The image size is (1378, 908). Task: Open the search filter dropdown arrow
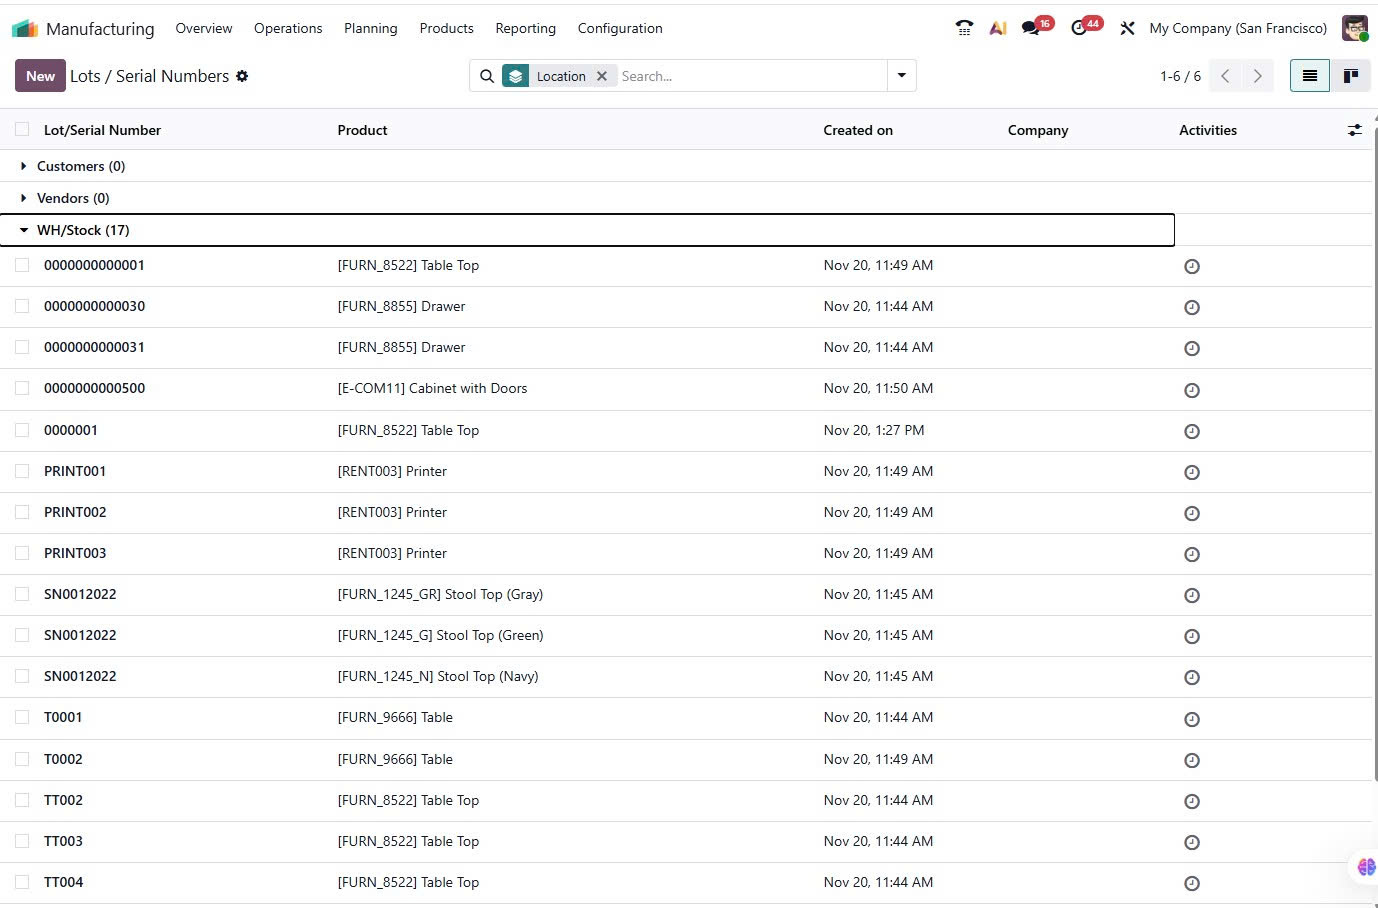(901, 76)
